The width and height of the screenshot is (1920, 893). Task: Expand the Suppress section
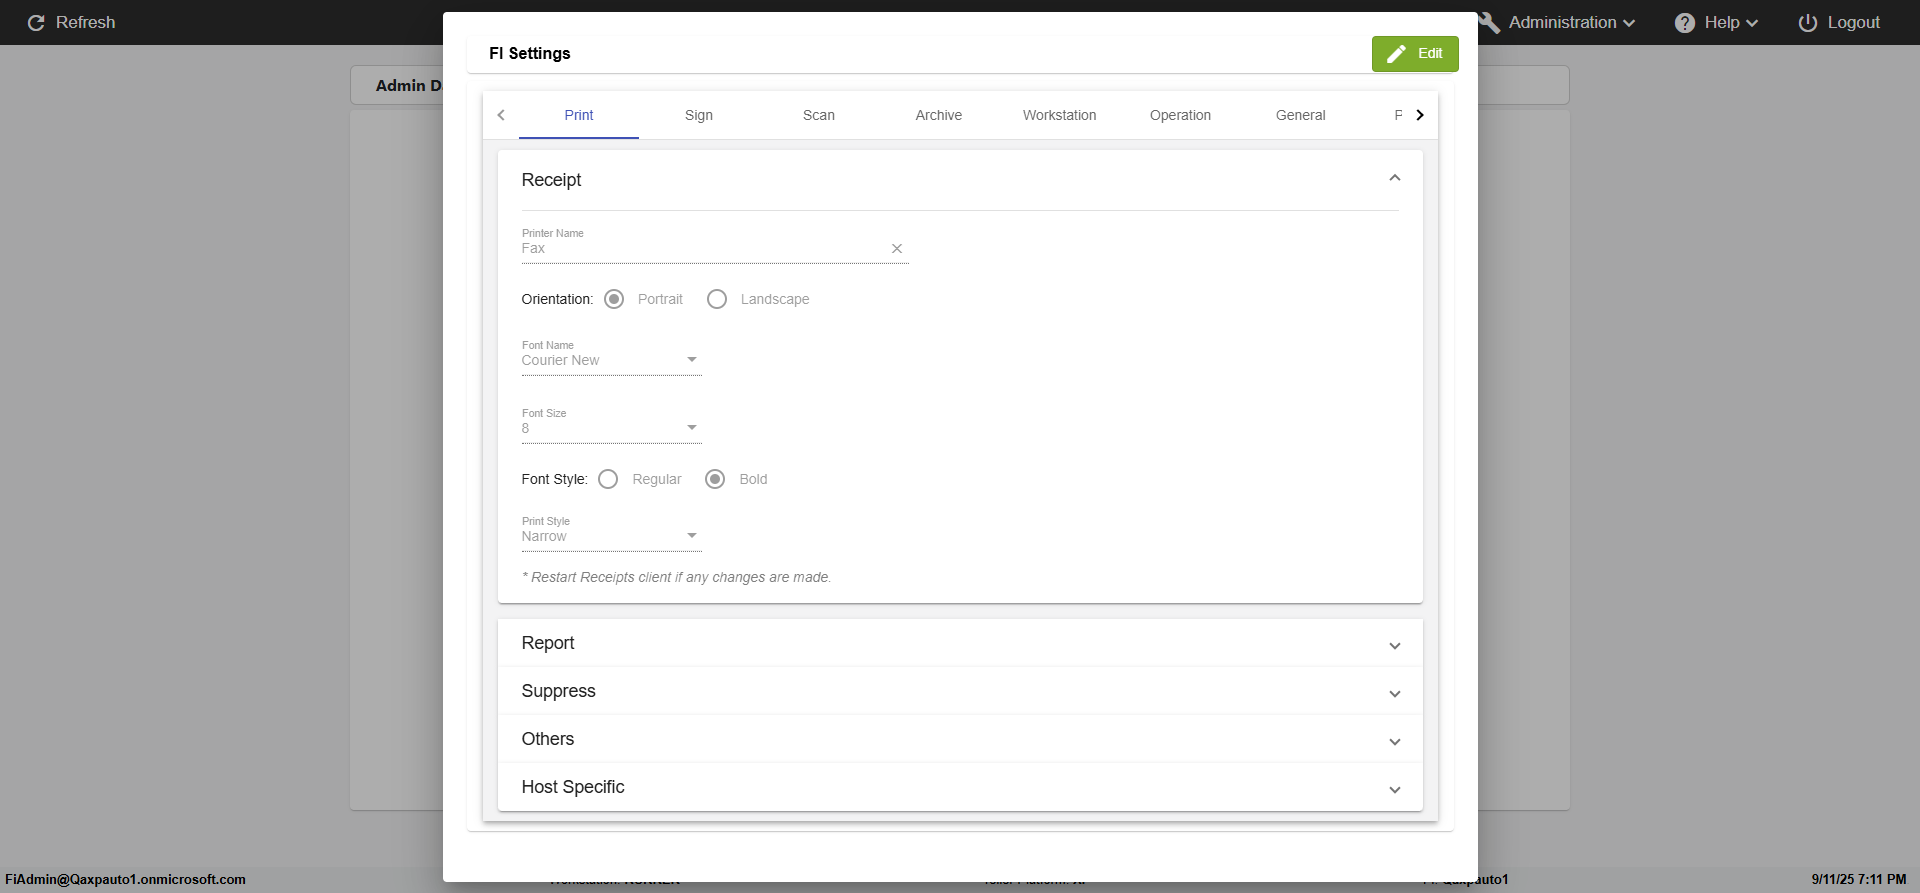coord(1394,693)
